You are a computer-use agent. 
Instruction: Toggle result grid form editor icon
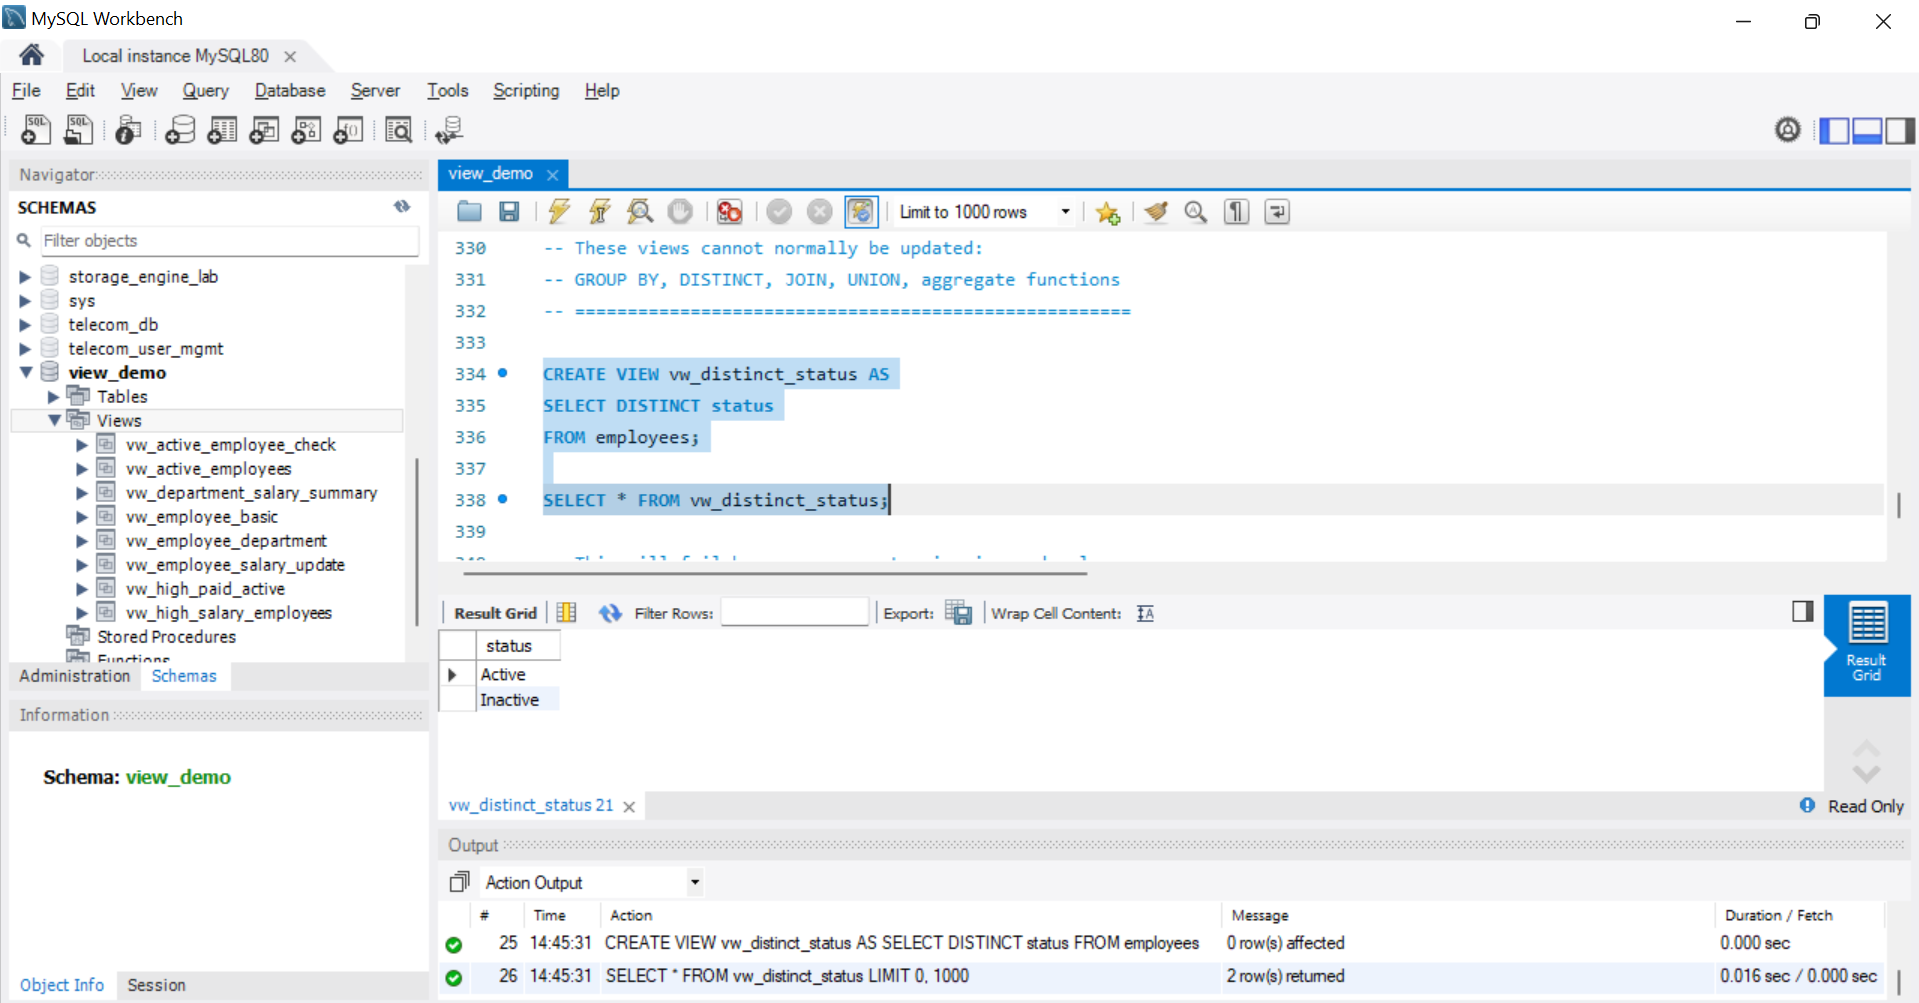[566, 613]
